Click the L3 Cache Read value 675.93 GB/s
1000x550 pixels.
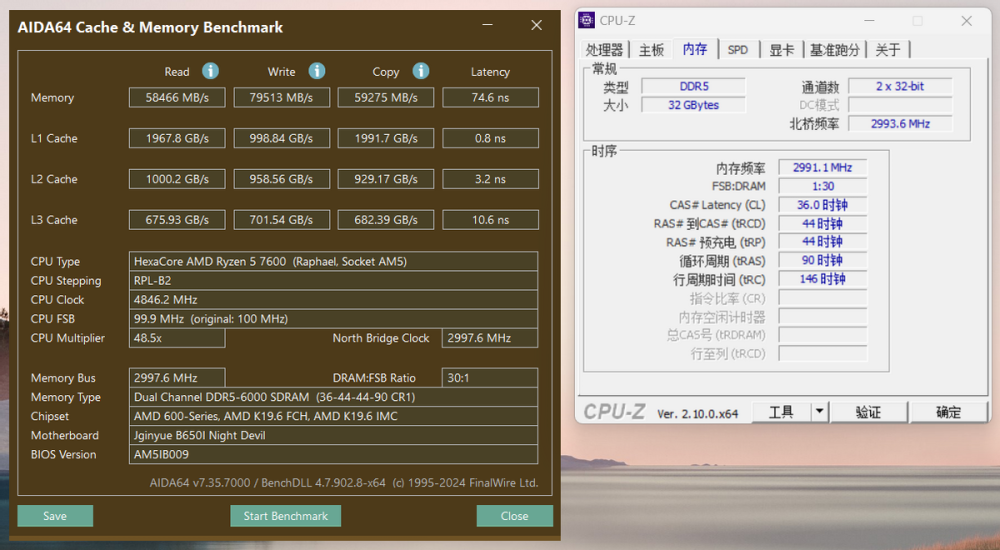click(x=177, y=220)
